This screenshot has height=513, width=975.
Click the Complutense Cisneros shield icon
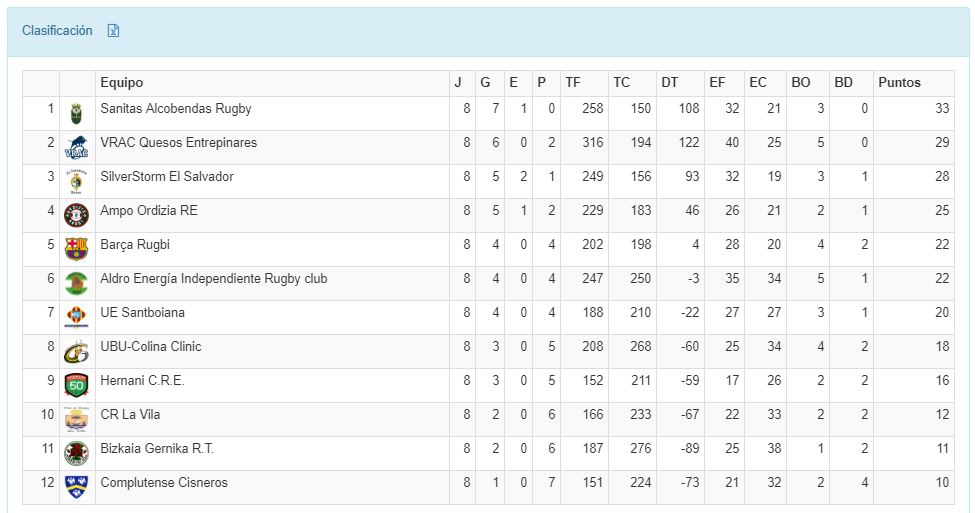pyautogui.click(x=77, y=486)
